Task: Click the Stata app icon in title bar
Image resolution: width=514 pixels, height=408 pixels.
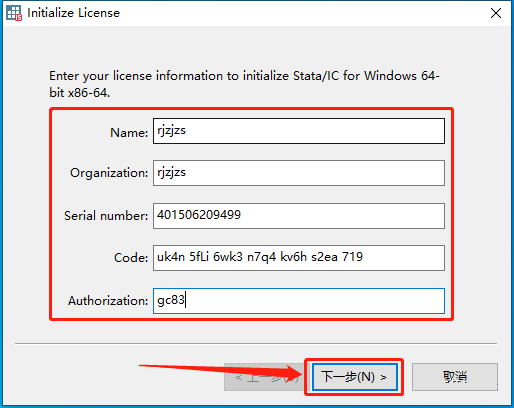Action: 14,13
